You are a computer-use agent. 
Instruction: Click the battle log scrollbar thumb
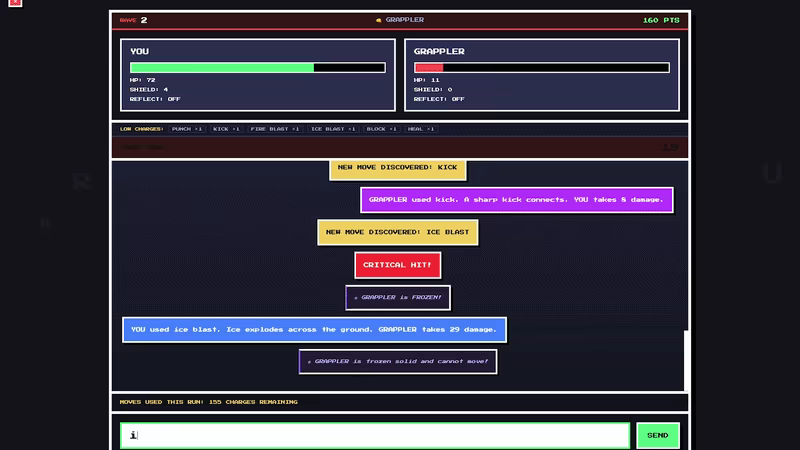pos(686,360)
